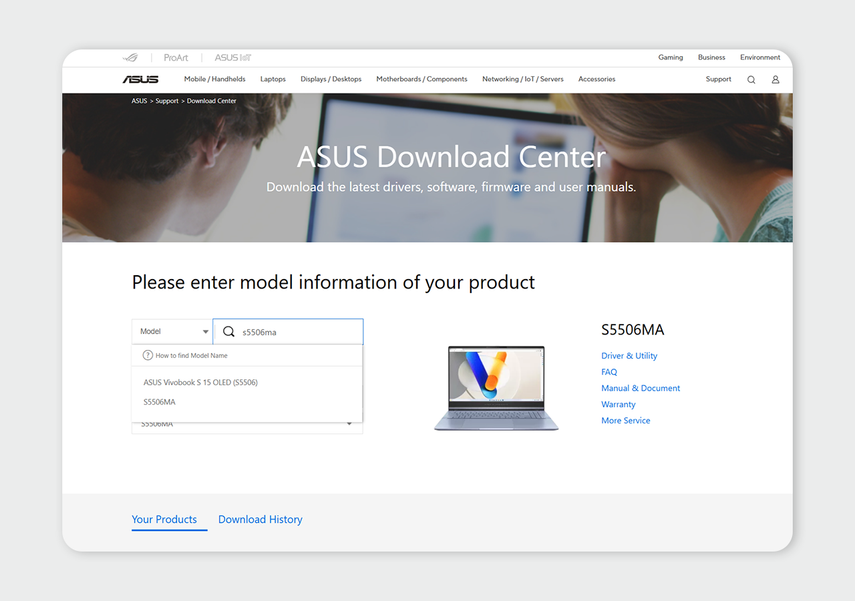Open the Laptops menu
Viewport: 855px width, 601px height.
[273, 79]
